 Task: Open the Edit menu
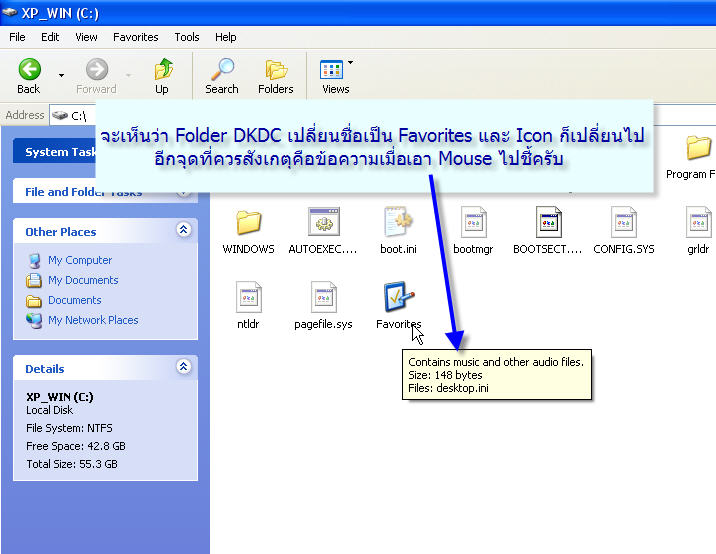tap(50, 37)
